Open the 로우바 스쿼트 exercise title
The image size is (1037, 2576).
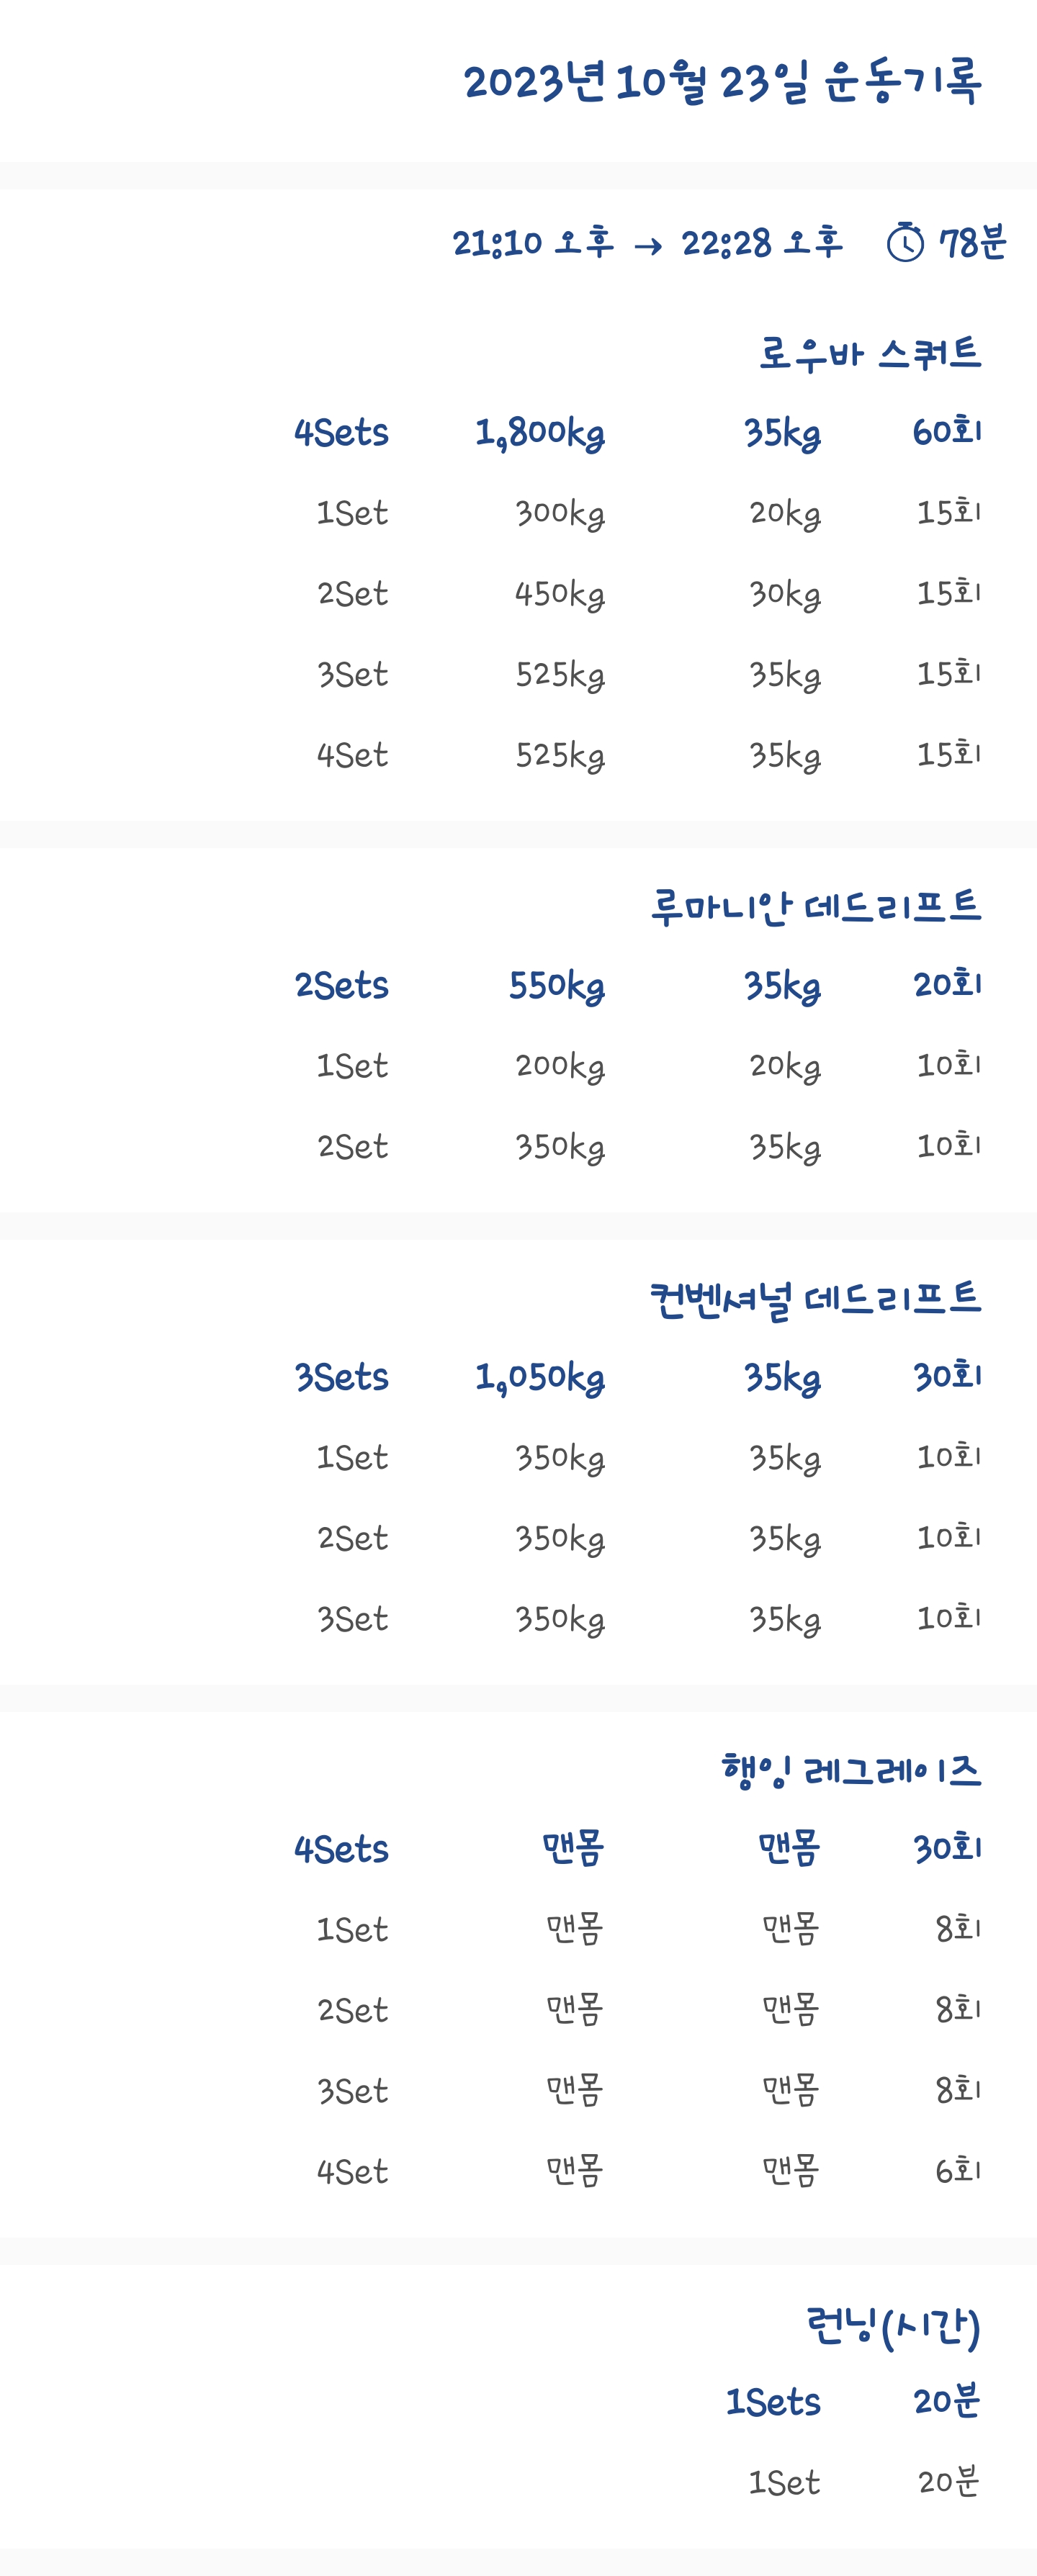(x=870, y=353)
